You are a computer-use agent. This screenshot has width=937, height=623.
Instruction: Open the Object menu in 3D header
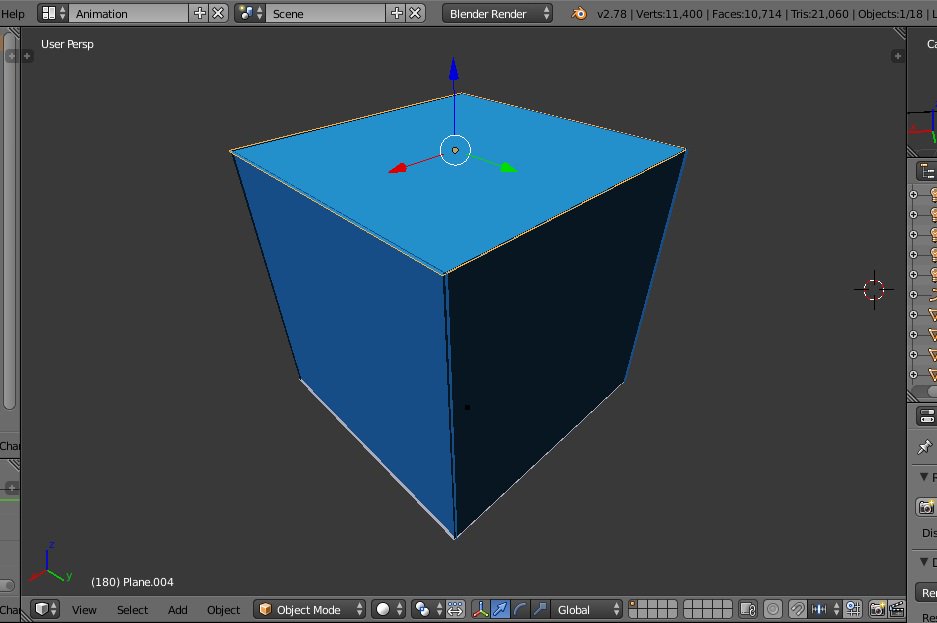(x=223, y=609)
